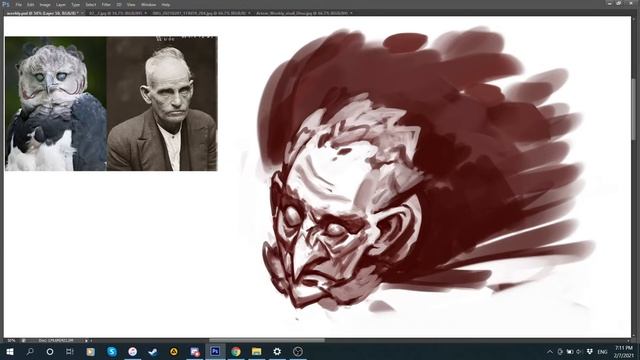Image resolution: width=640 pixels, height=360 pixels.
Task: Click the battery icon in system tray
Action: coord(570,351)
